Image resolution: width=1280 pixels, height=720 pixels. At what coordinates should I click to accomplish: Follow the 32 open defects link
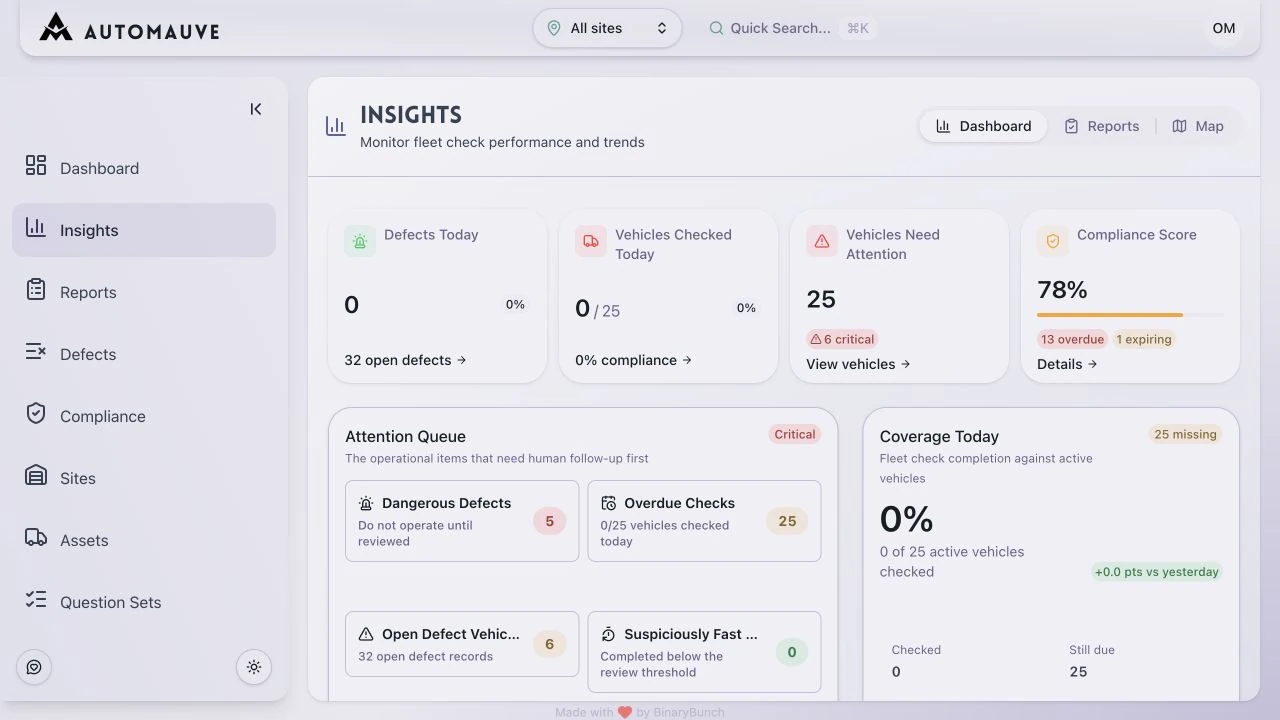(x=405, y=360)
